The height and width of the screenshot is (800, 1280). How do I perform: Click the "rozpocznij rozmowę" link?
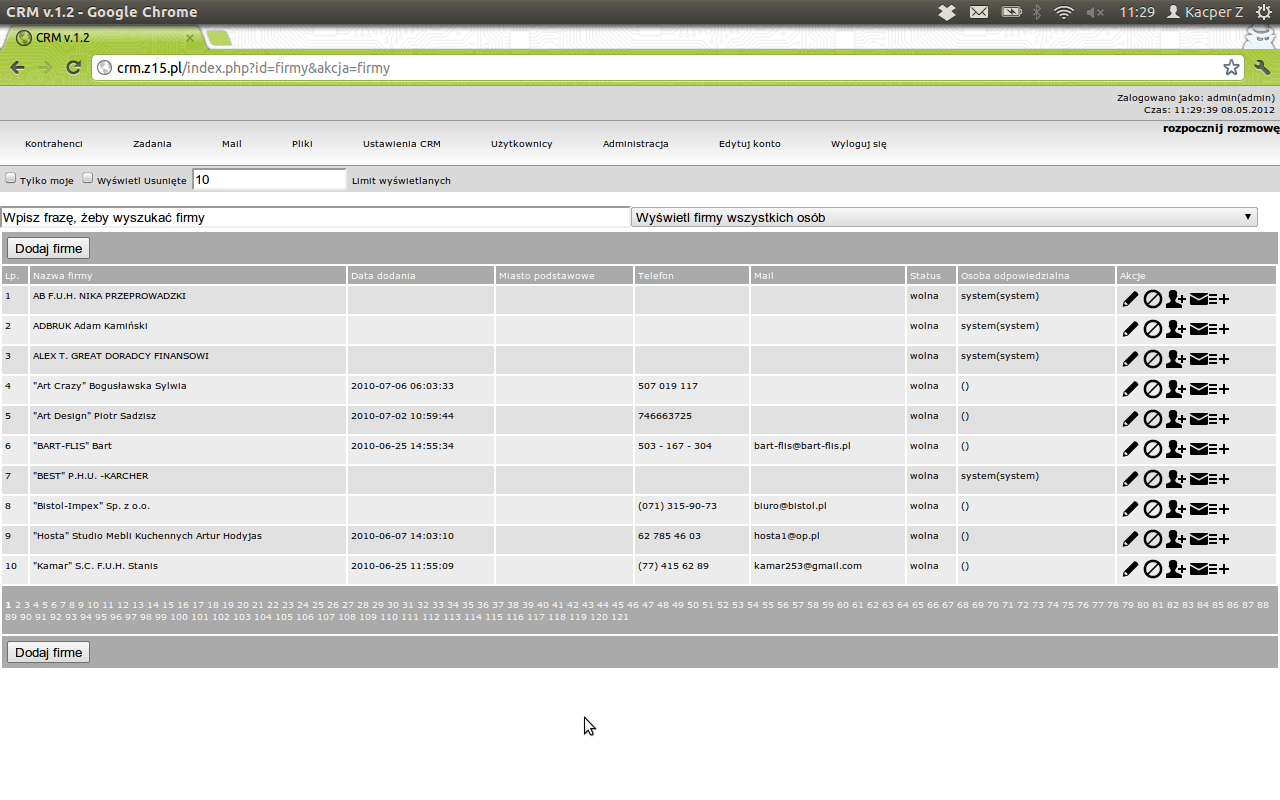[1221, 128]
